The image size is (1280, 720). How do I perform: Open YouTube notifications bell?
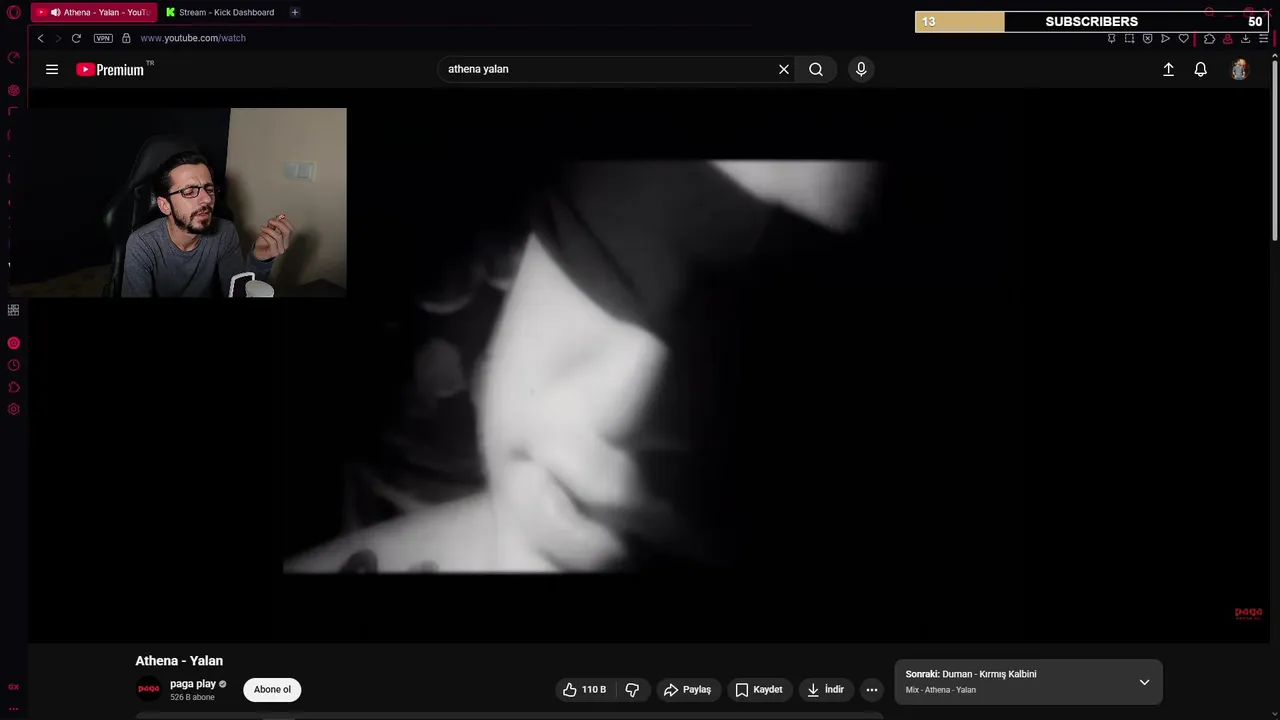[1201, 69]
